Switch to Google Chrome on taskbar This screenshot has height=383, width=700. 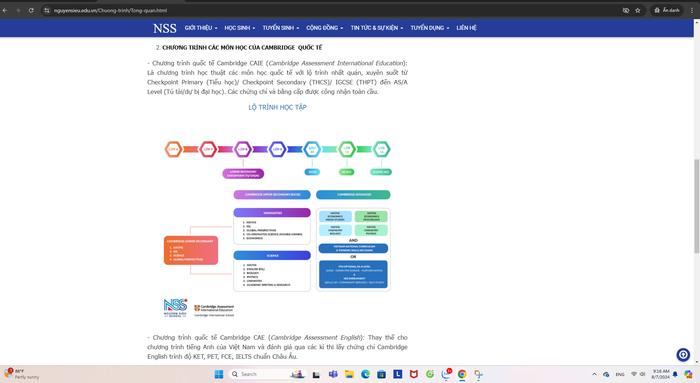[x=462, y=374]
